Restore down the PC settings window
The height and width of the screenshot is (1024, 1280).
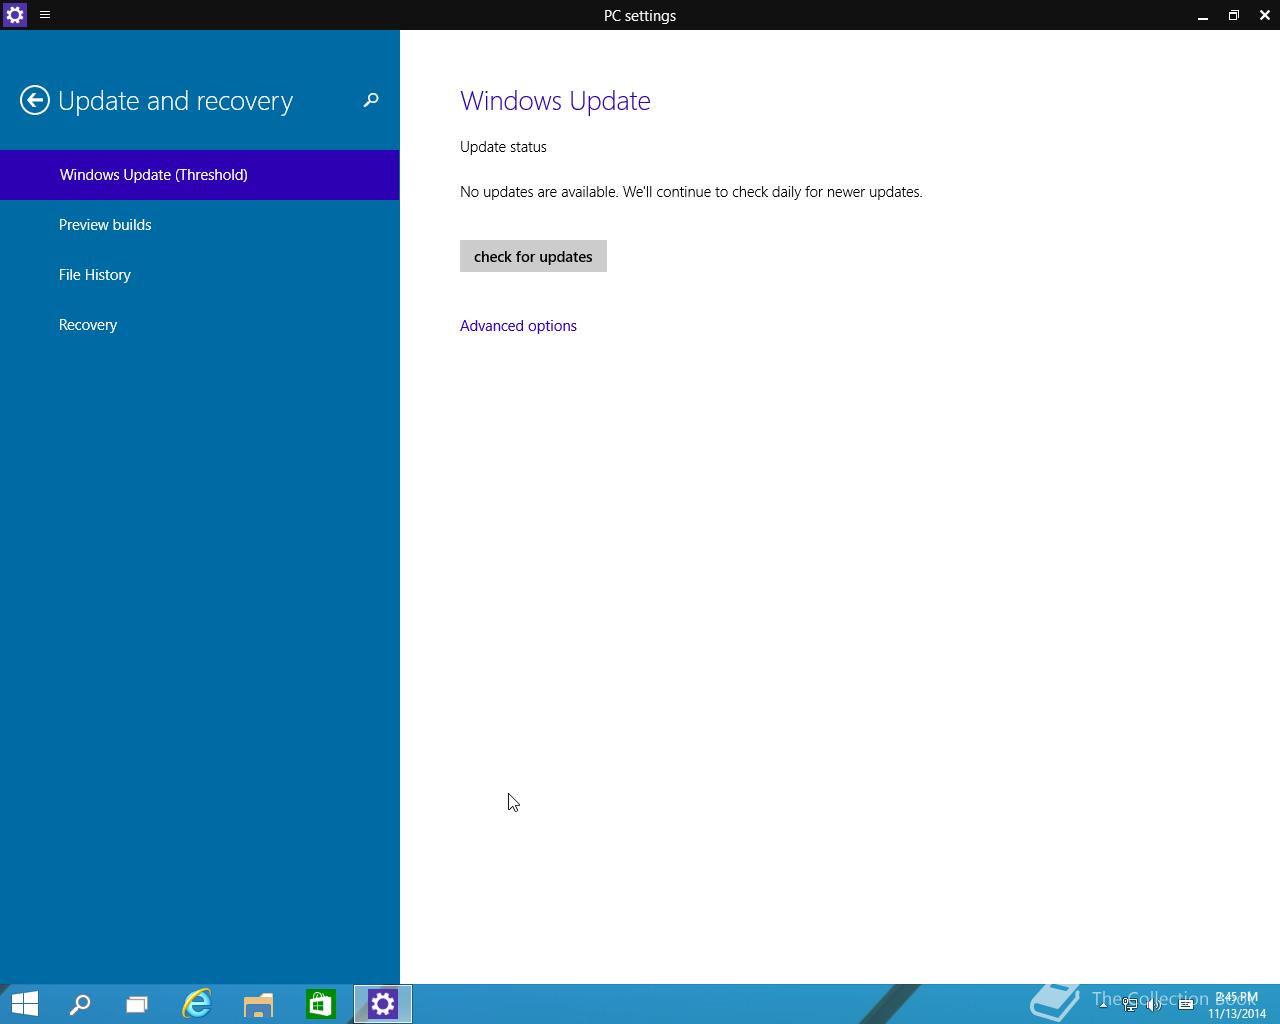pyautogui.click(x=1234, y=15)
